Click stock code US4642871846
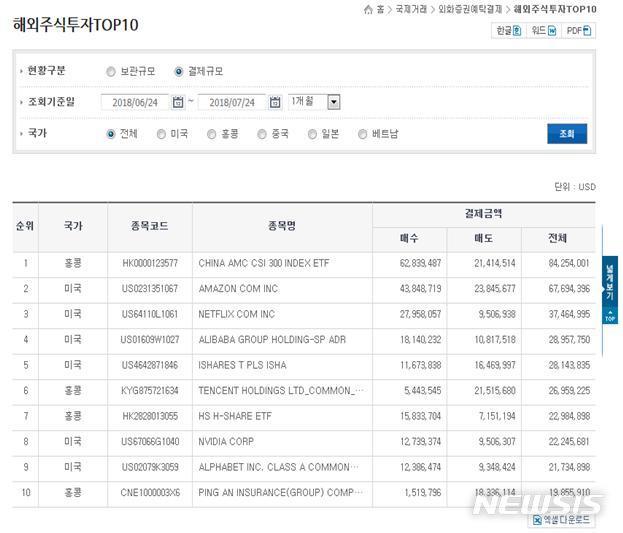Screen dimensions: 623x533 (x=150, y=365)
